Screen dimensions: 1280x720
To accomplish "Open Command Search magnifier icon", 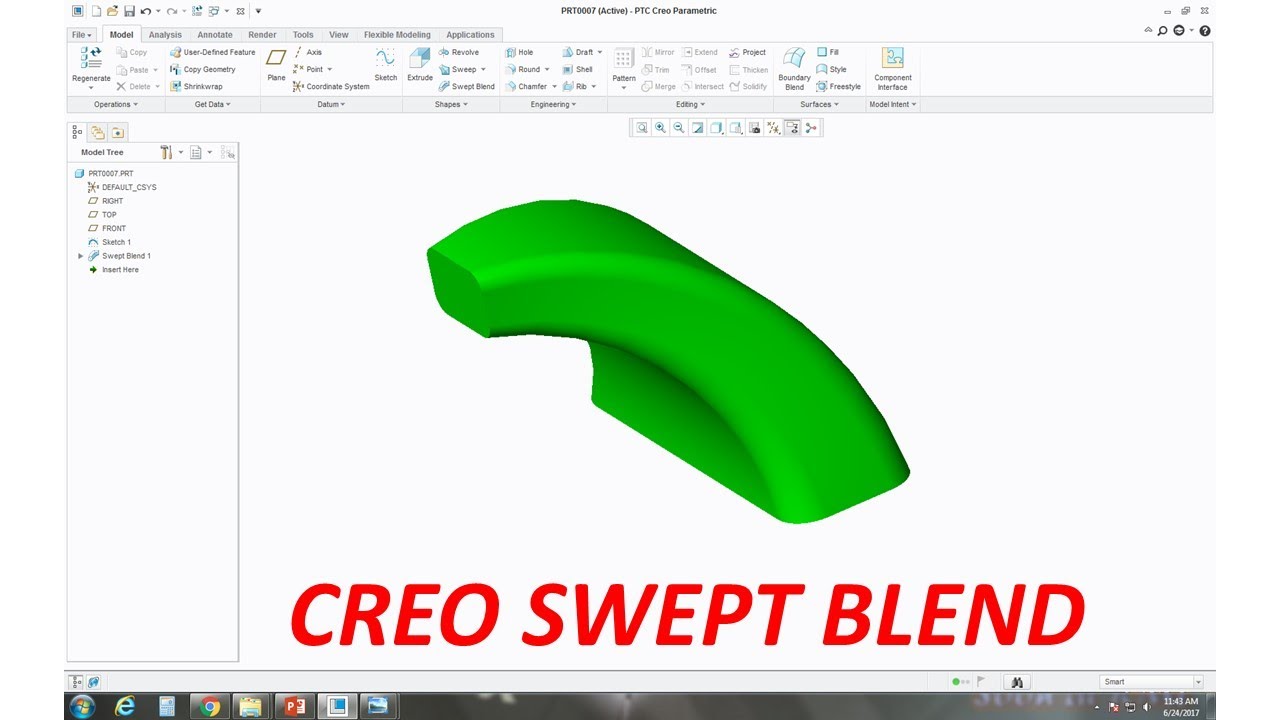I will click(x=1162, y=31).
